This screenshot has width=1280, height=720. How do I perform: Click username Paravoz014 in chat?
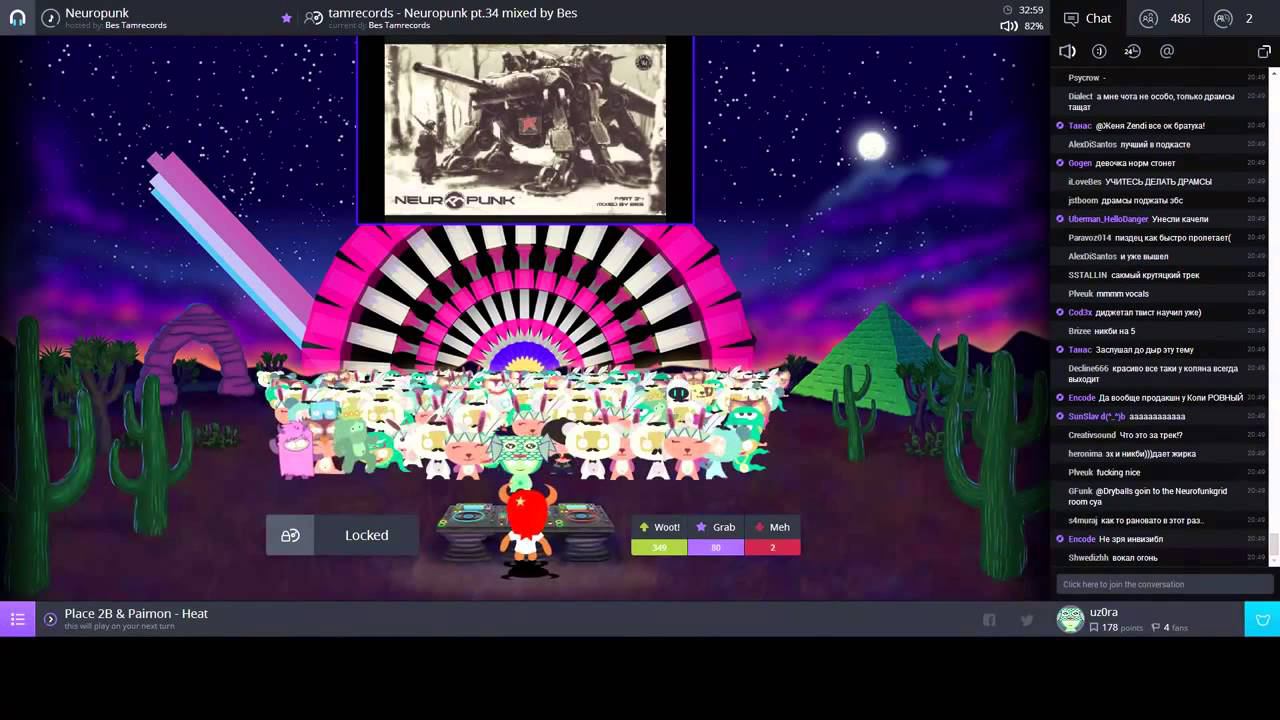pos(1090,238)
